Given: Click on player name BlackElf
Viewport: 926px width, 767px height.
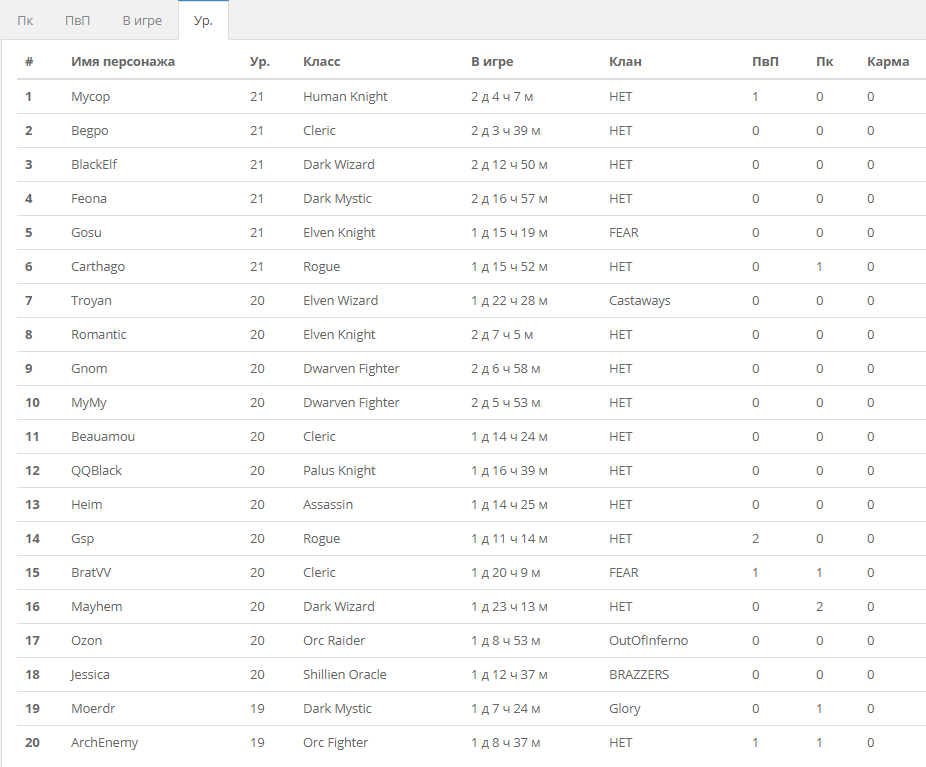Looking at the screenshot, I should coord(94,165).
